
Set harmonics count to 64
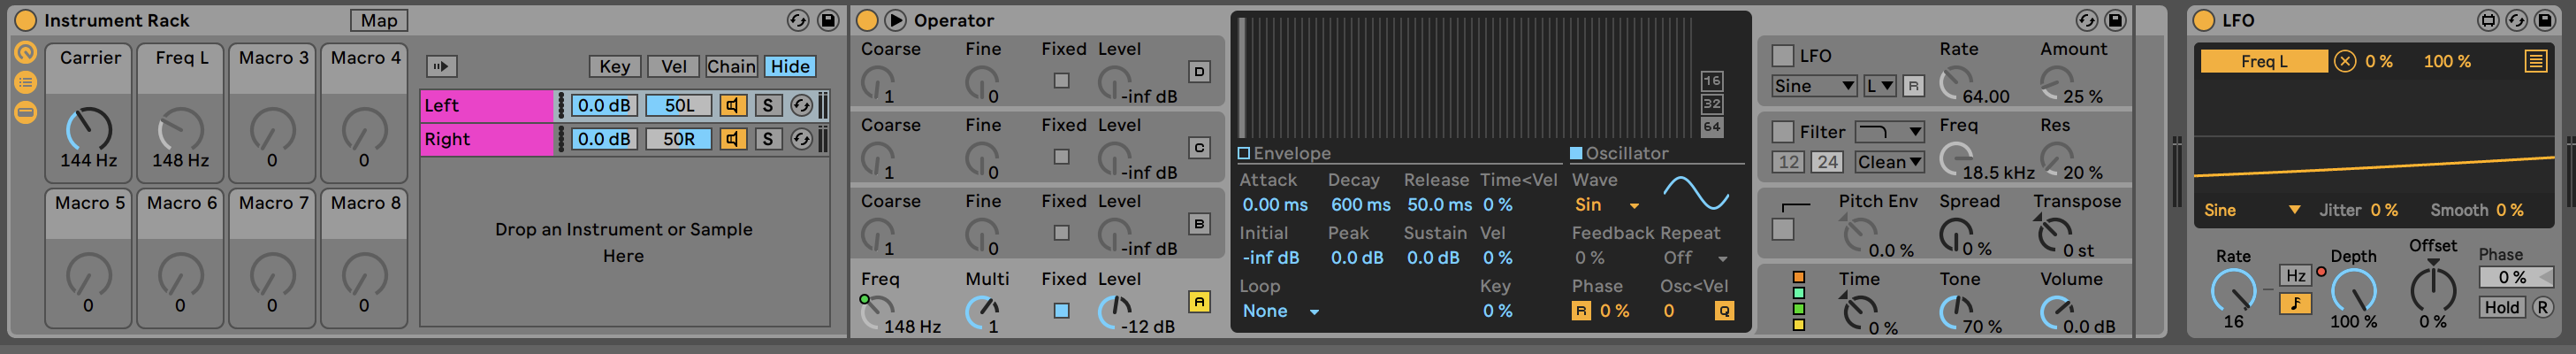pyautogui.click(x=1712, y=127)
